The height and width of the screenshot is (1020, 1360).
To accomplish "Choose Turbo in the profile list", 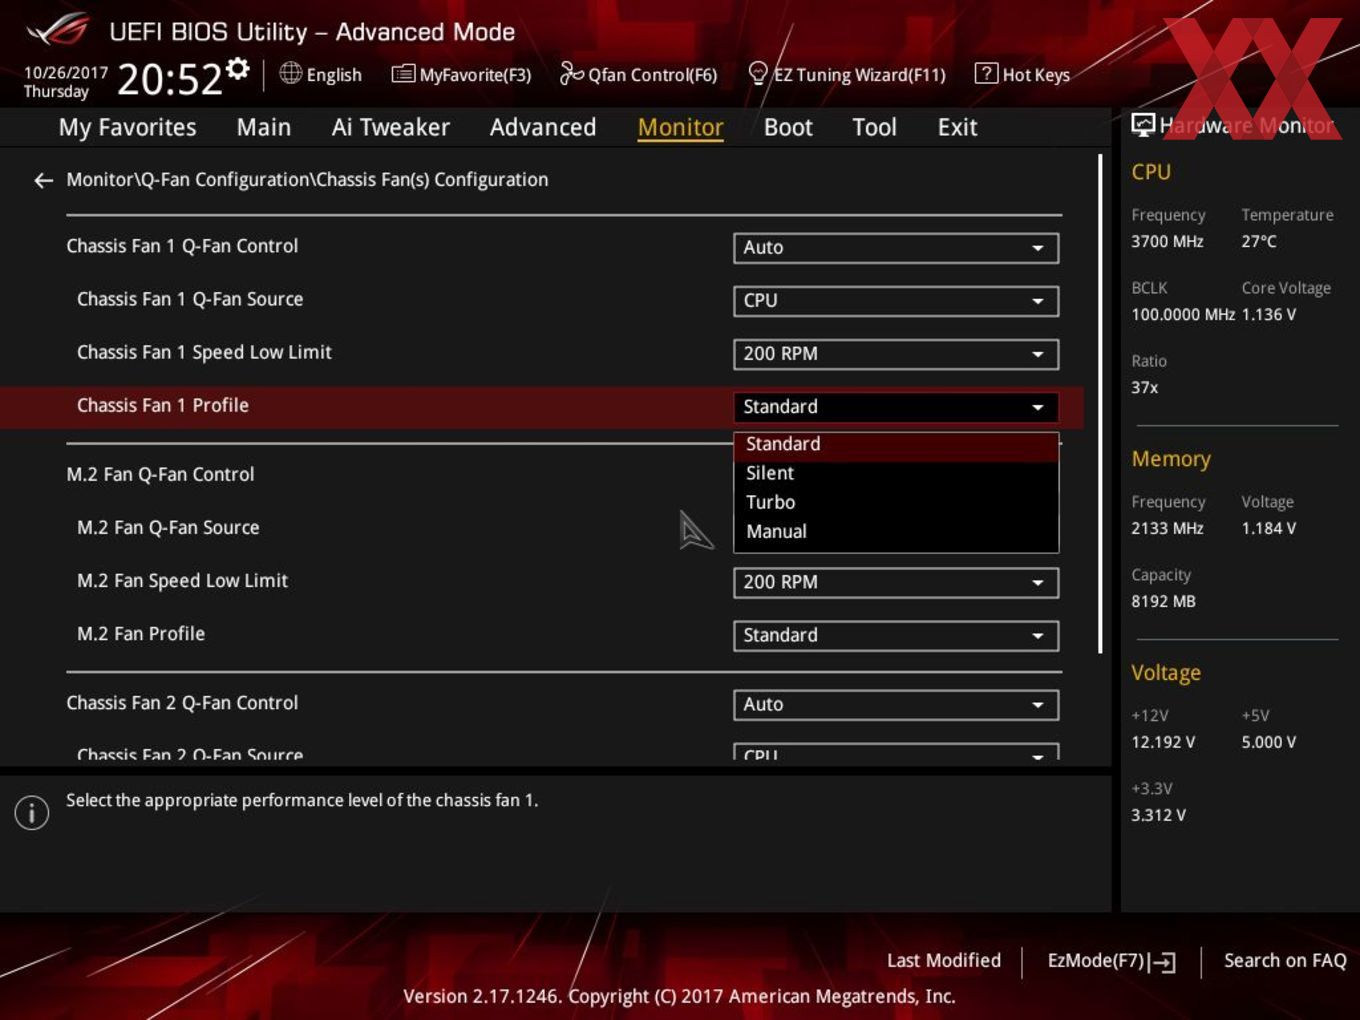I will pos(896,503).
